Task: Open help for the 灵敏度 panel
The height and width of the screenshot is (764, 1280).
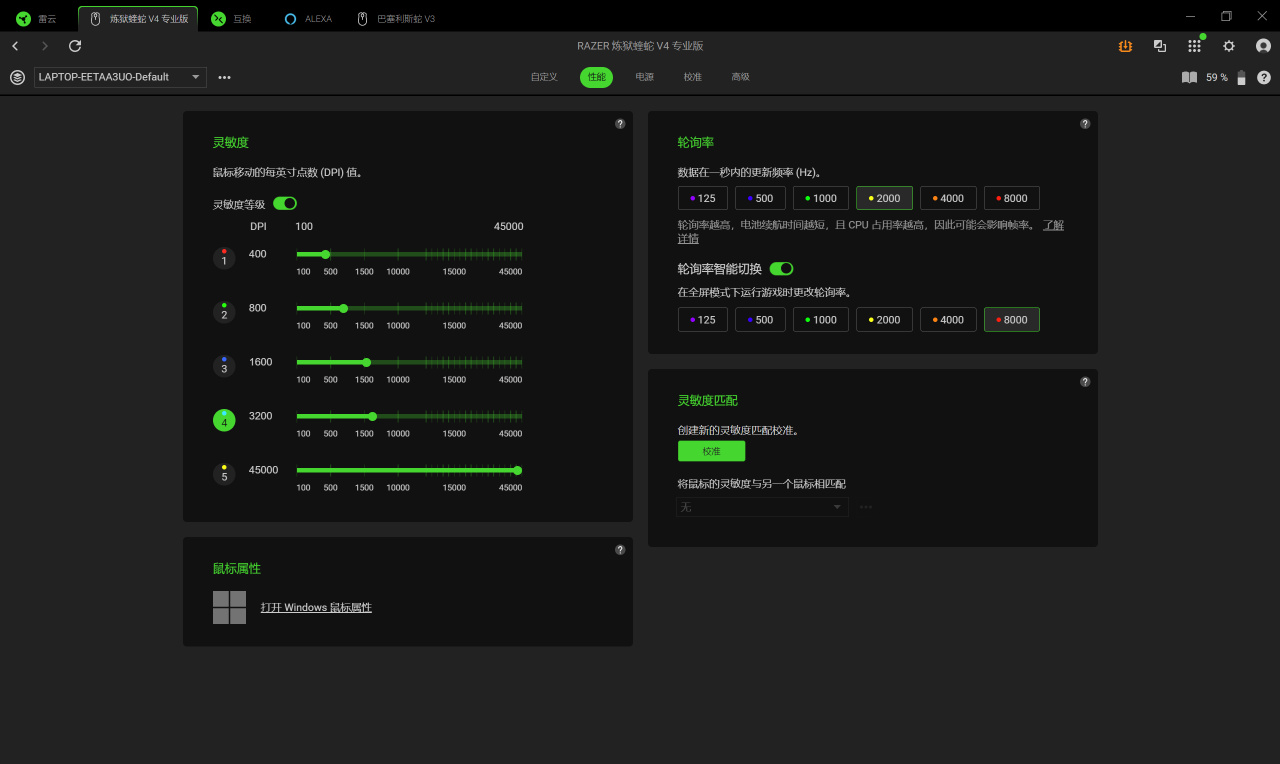Action: pyautogui.click(x=620, y=124)
